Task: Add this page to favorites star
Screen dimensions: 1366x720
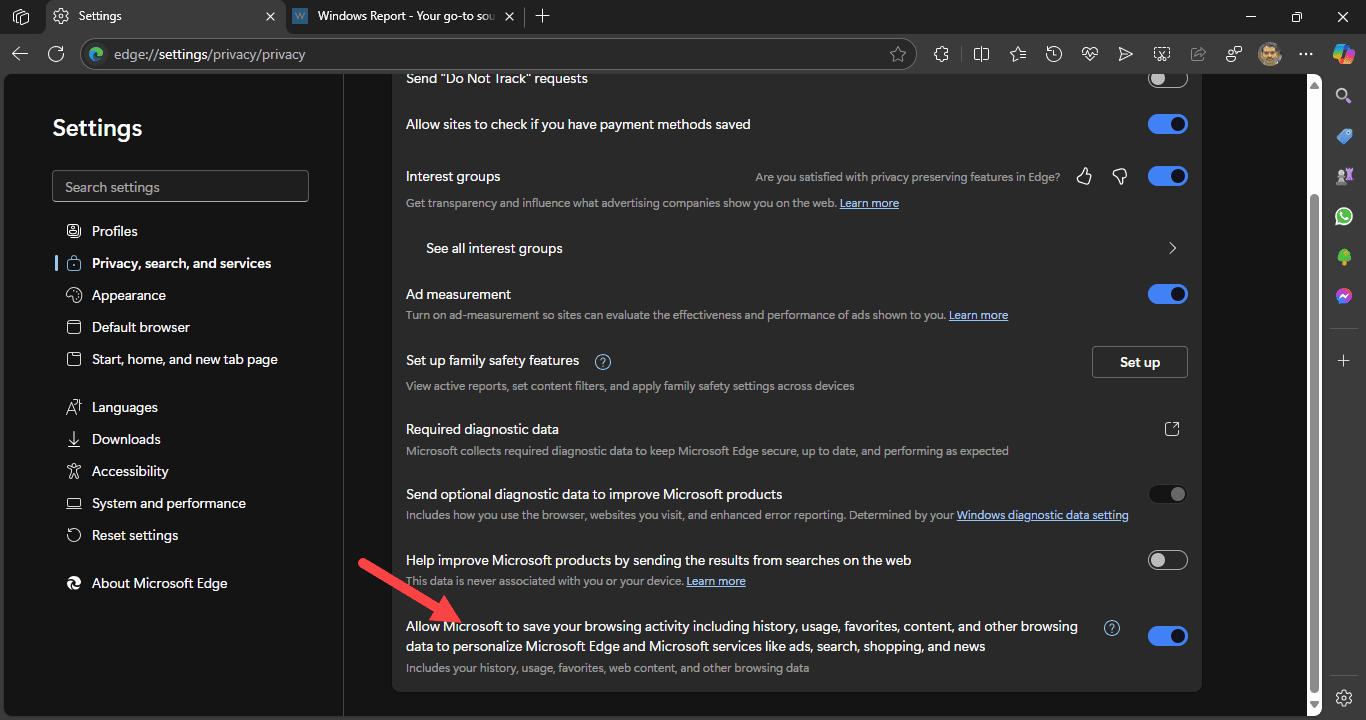Action: click(897, 54)
